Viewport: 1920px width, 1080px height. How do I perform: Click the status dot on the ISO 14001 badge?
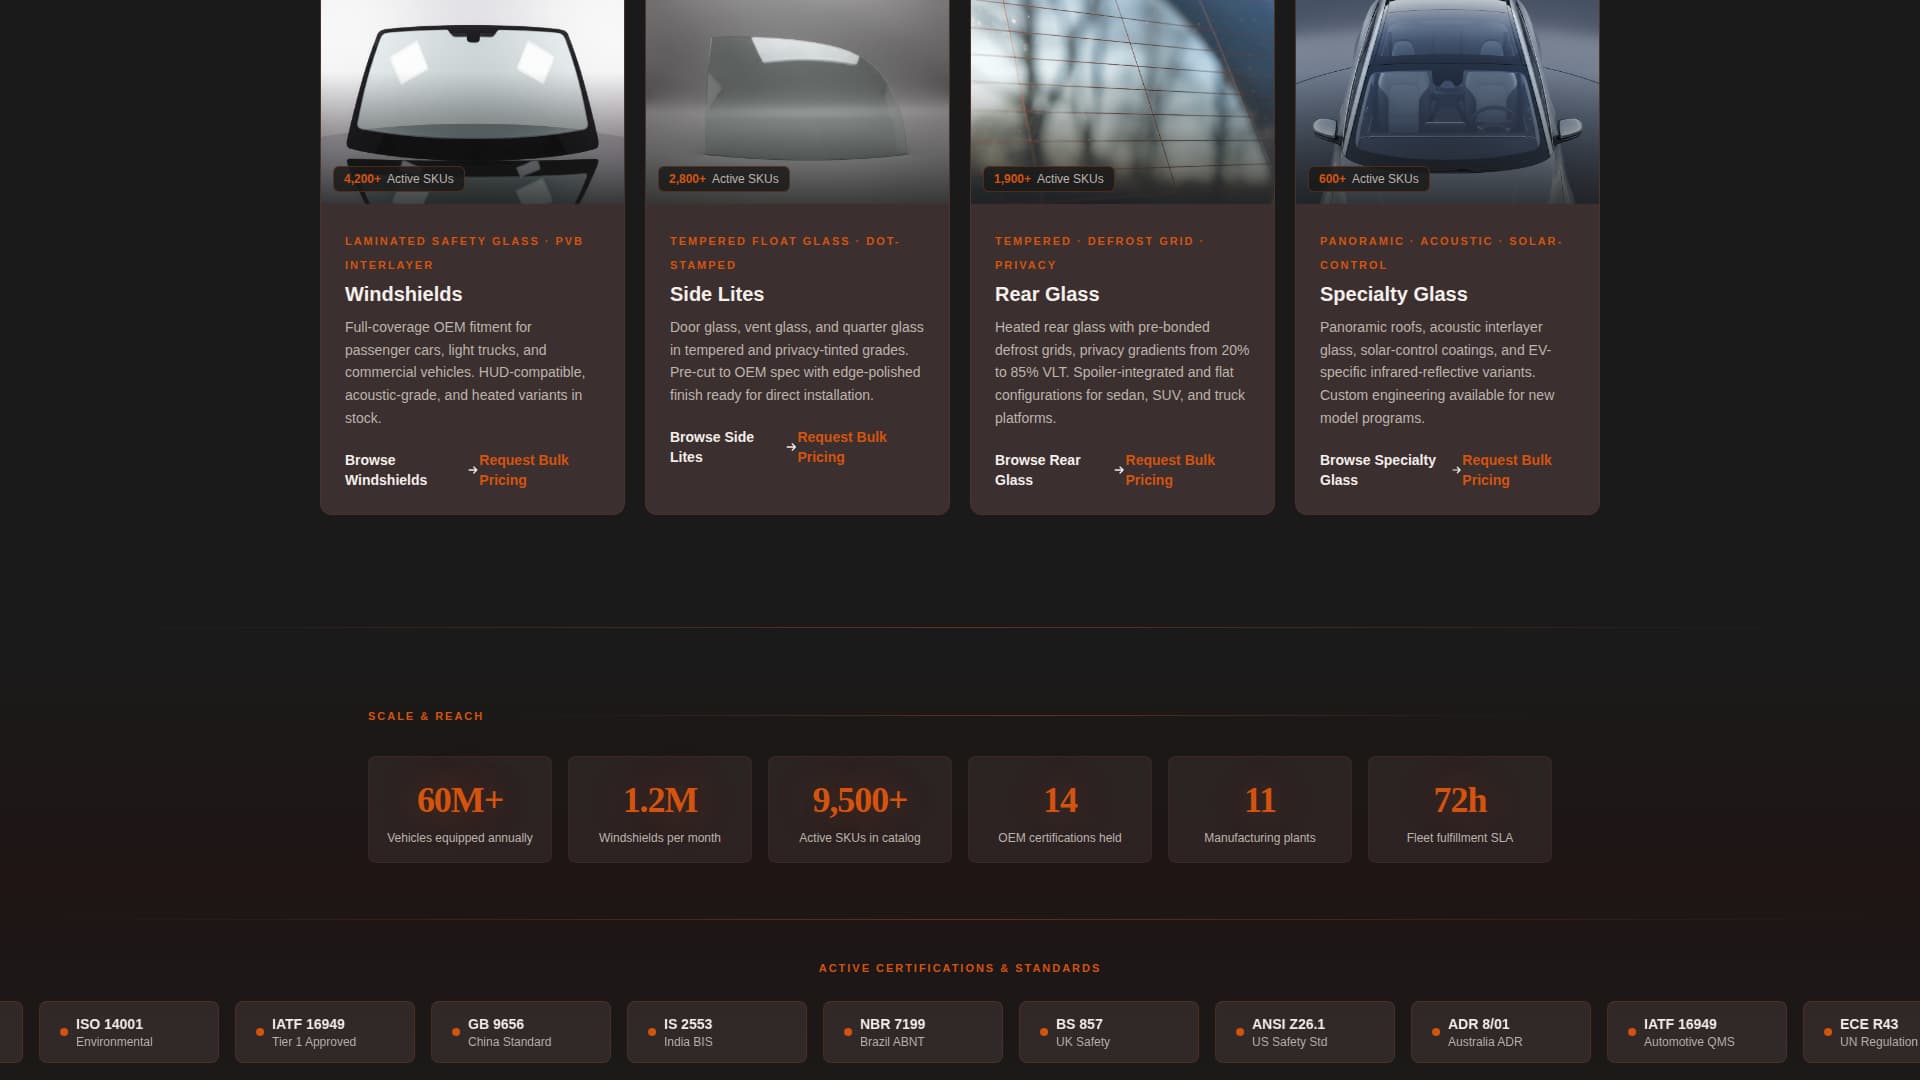63,1031
